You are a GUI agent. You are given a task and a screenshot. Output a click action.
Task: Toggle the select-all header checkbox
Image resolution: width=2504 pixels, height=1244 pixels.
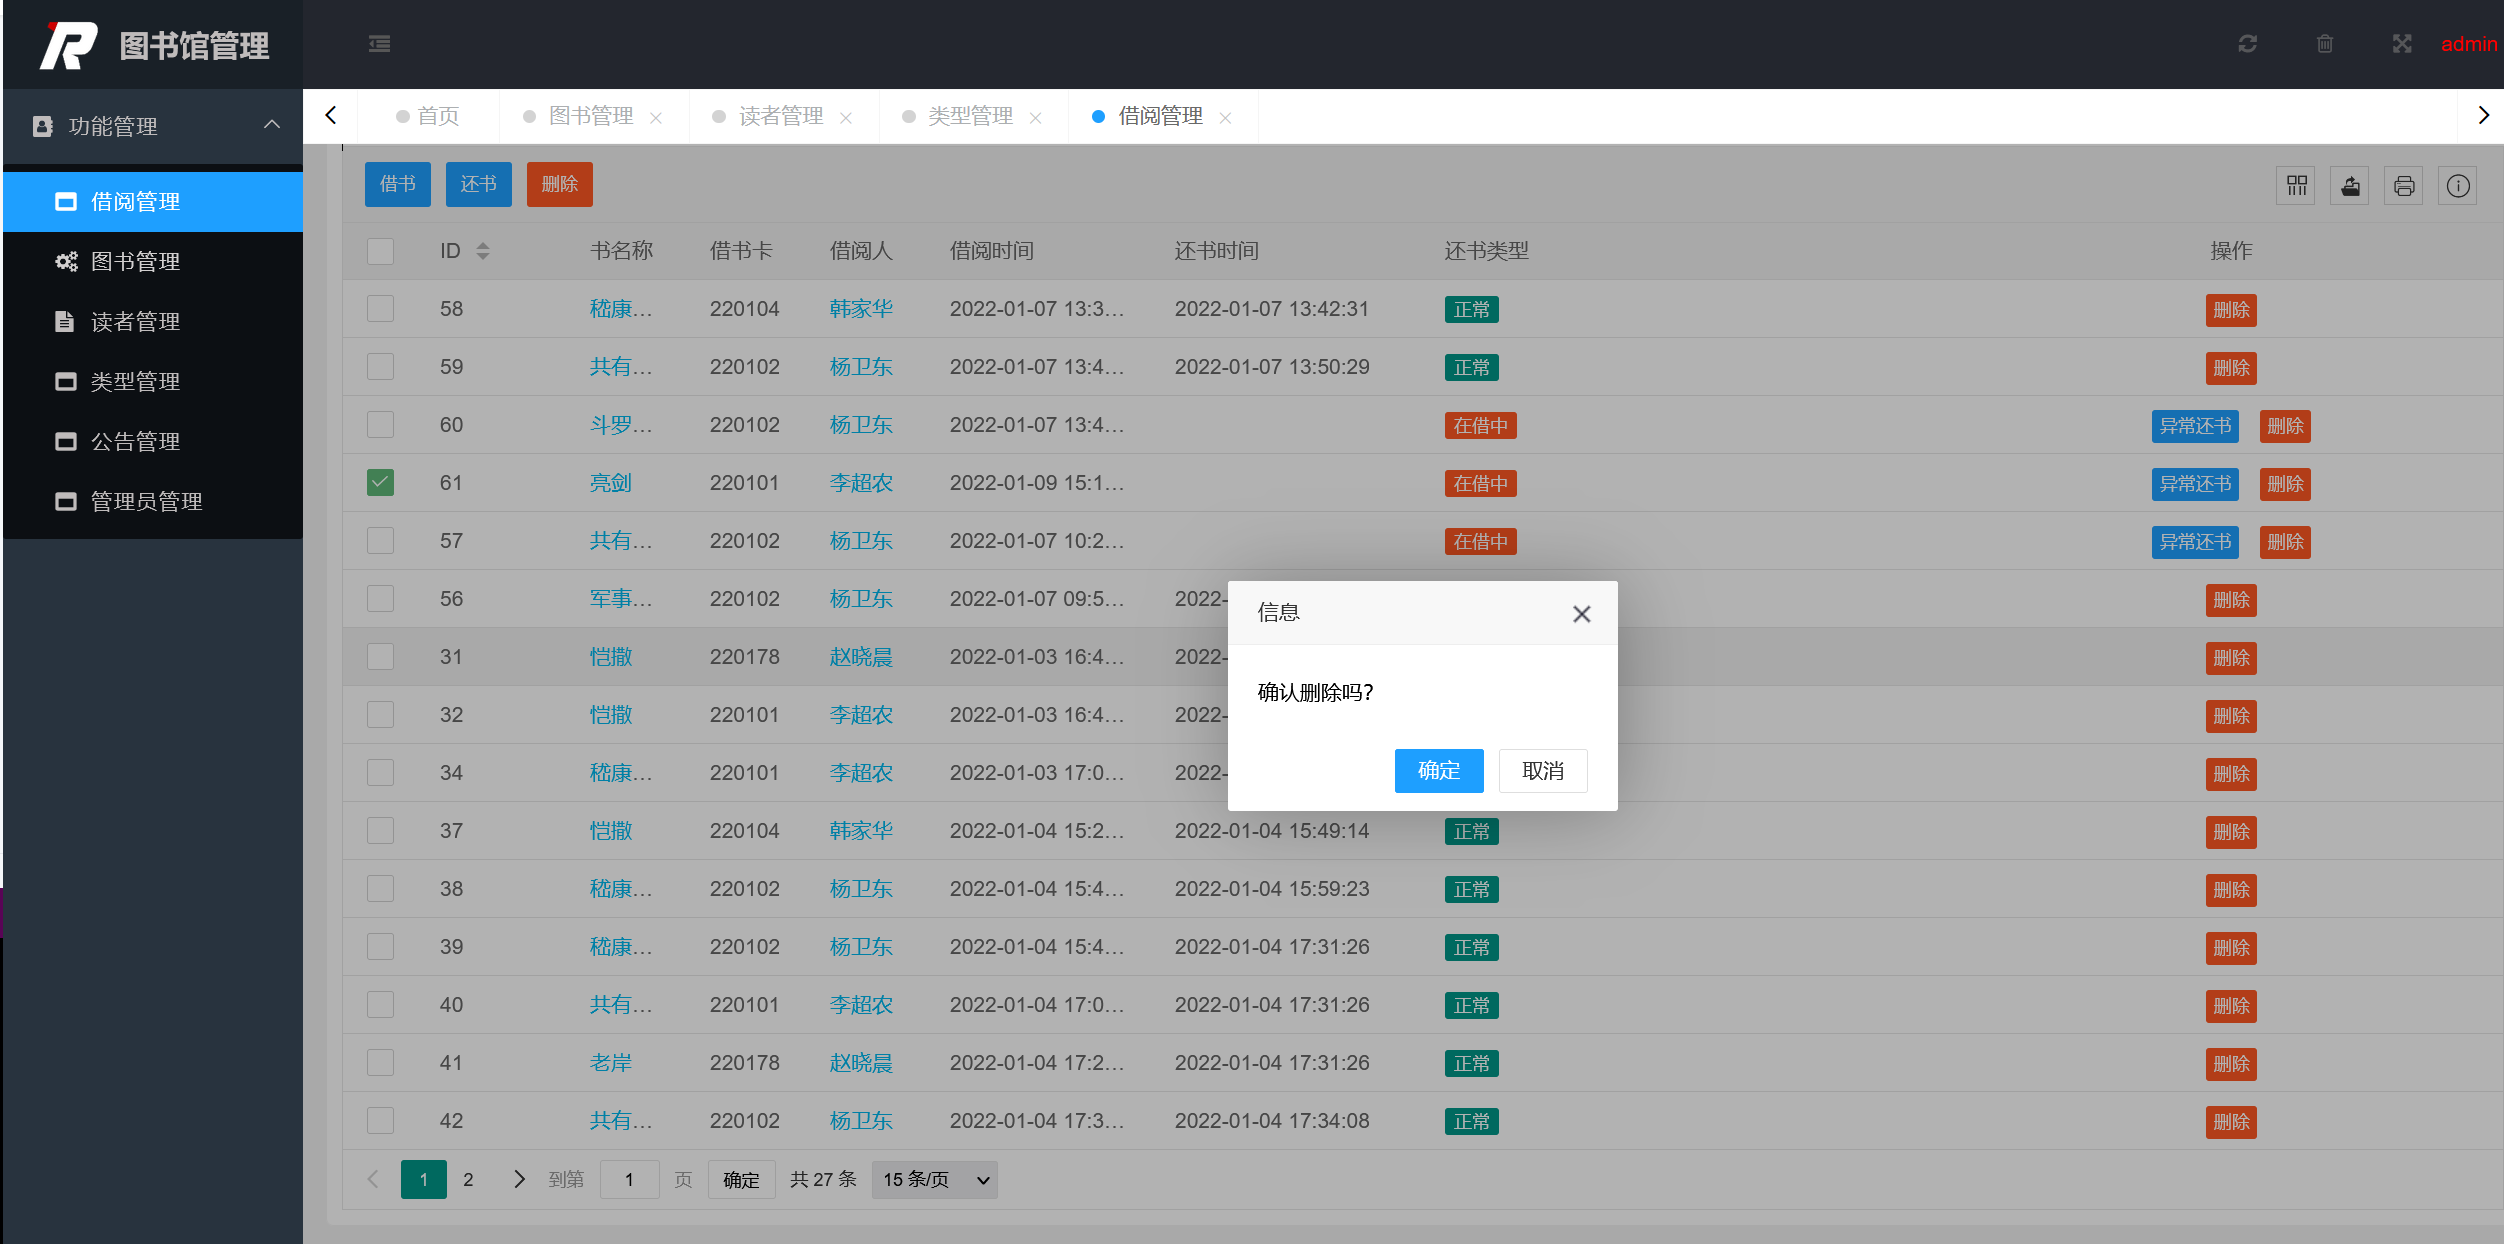pyautogui.click(x=380, y=251)
